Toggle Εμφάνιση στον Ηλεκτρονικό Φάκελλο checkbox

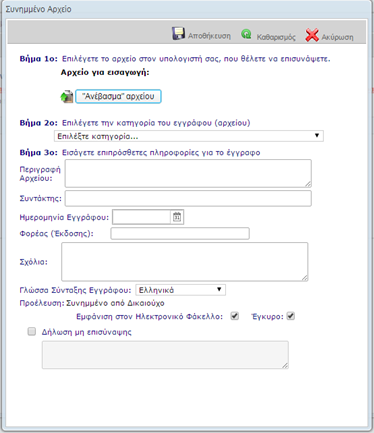pyautogui.click(x=235, y=316)
